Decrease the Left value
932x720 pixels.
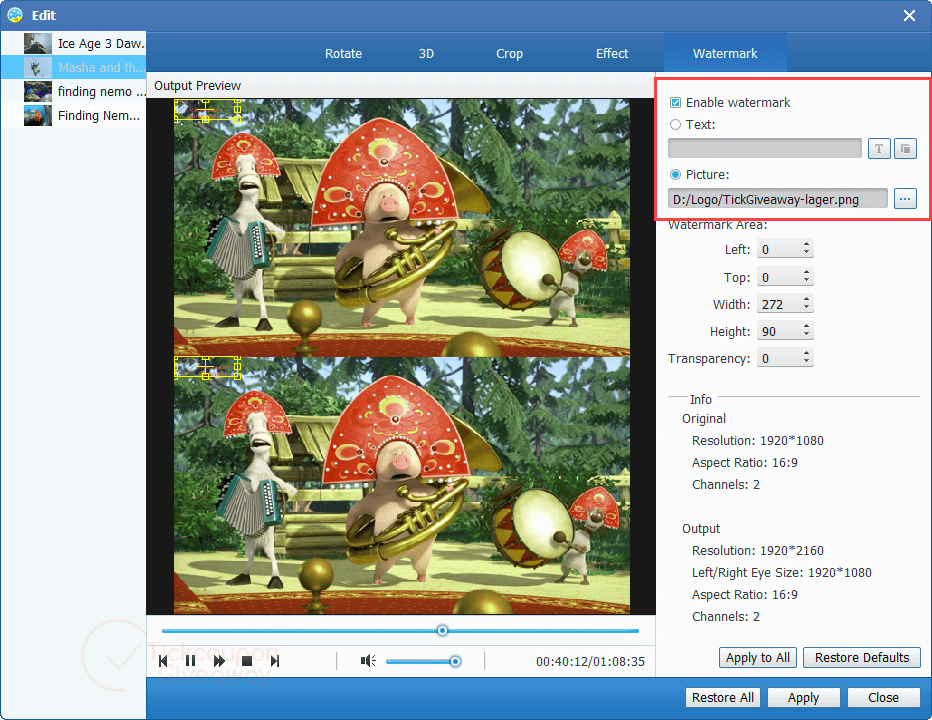pos(806,253)
